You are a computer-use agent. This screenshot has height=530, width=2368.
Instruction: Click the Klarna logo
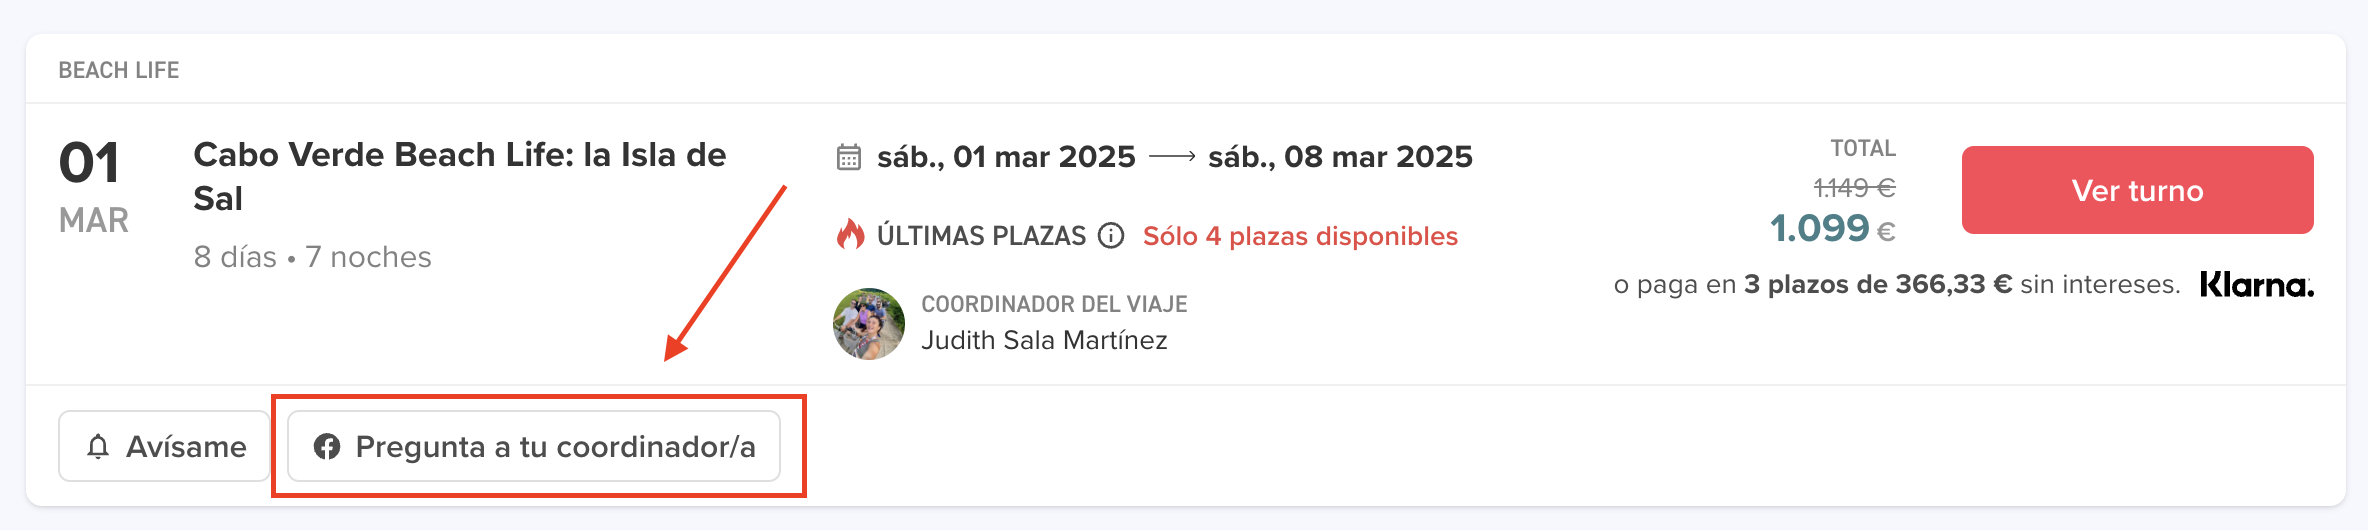(x=2256, y=285)
